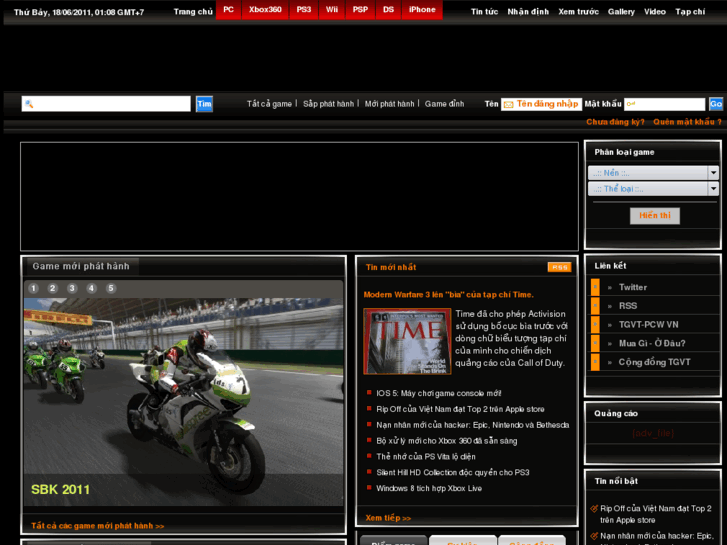This screenshot has height=545, width=727.
Task: Go to slide 4 in Game mới phát hành
Action: click(x=92, y=289)
